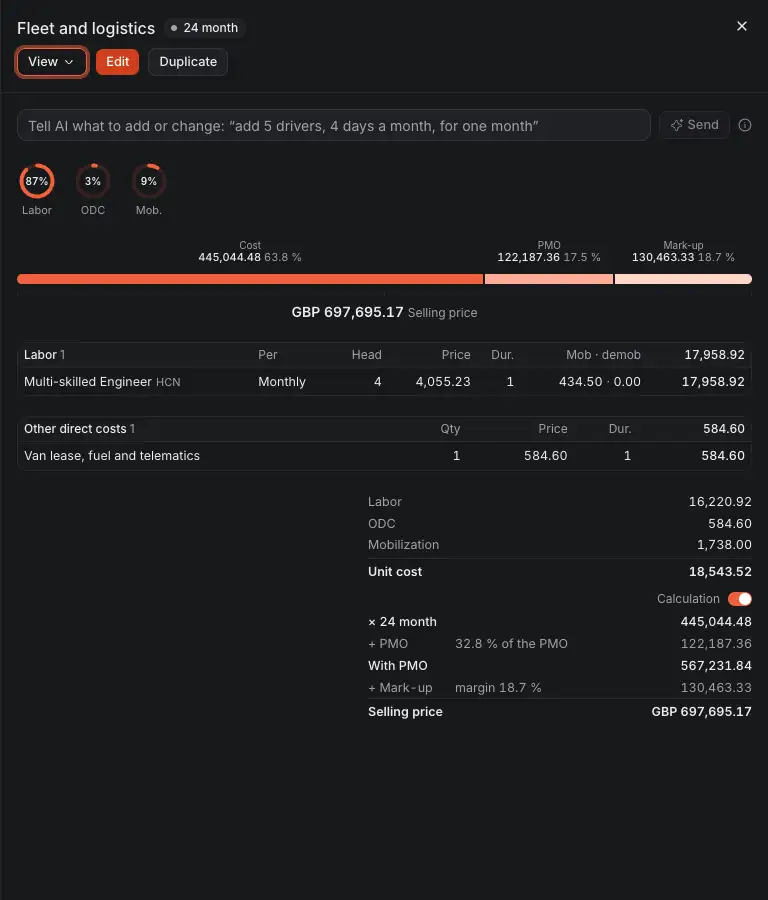Click the Edit button
This screenshot has width=768, height=900.
(117, 62)
